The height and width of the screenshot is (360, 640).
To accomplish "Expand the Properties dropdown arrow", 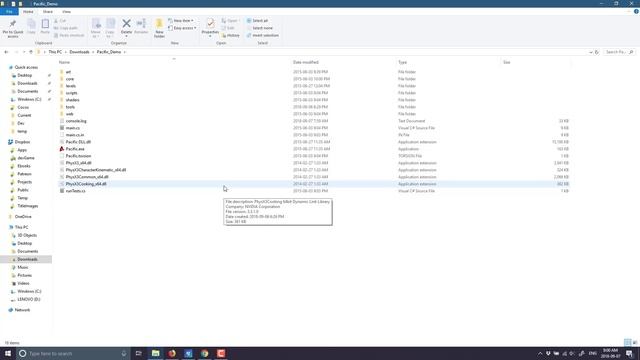I will [x=210, y=37].
